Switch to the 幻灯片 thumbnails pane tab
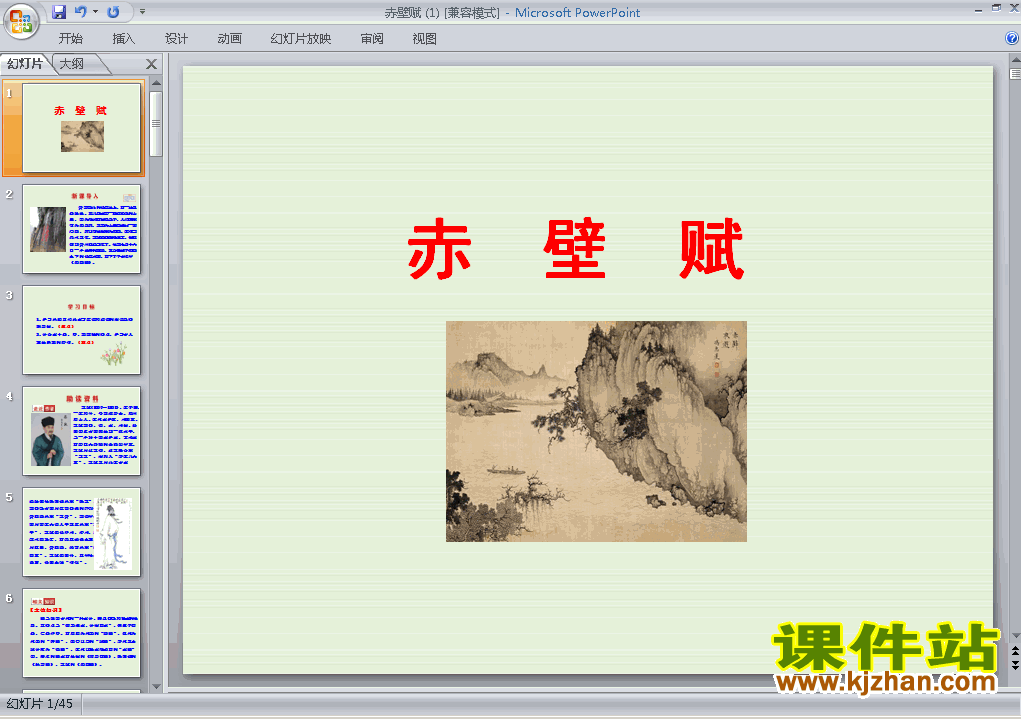The height and width of the screenshot is (719, 1021). point(25,64)
